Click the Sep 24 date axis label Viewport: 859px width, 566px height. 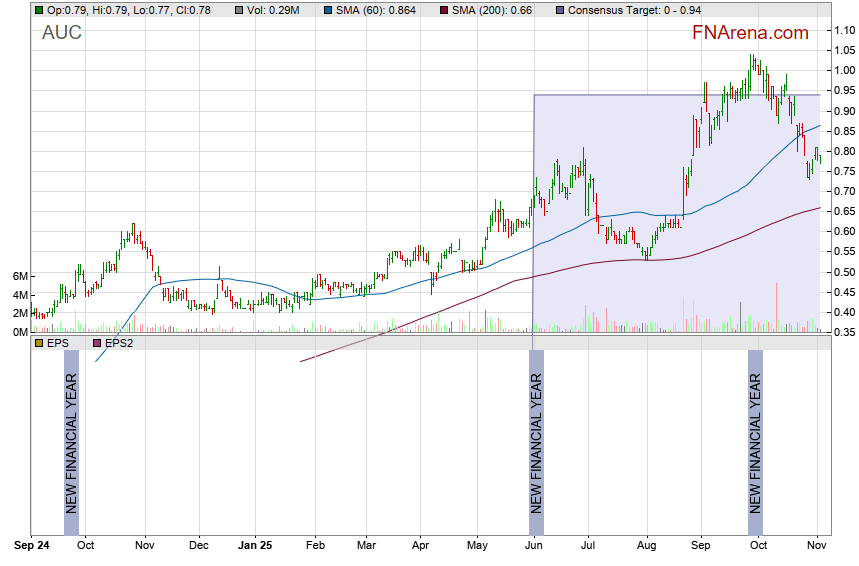tap(31, 546)
